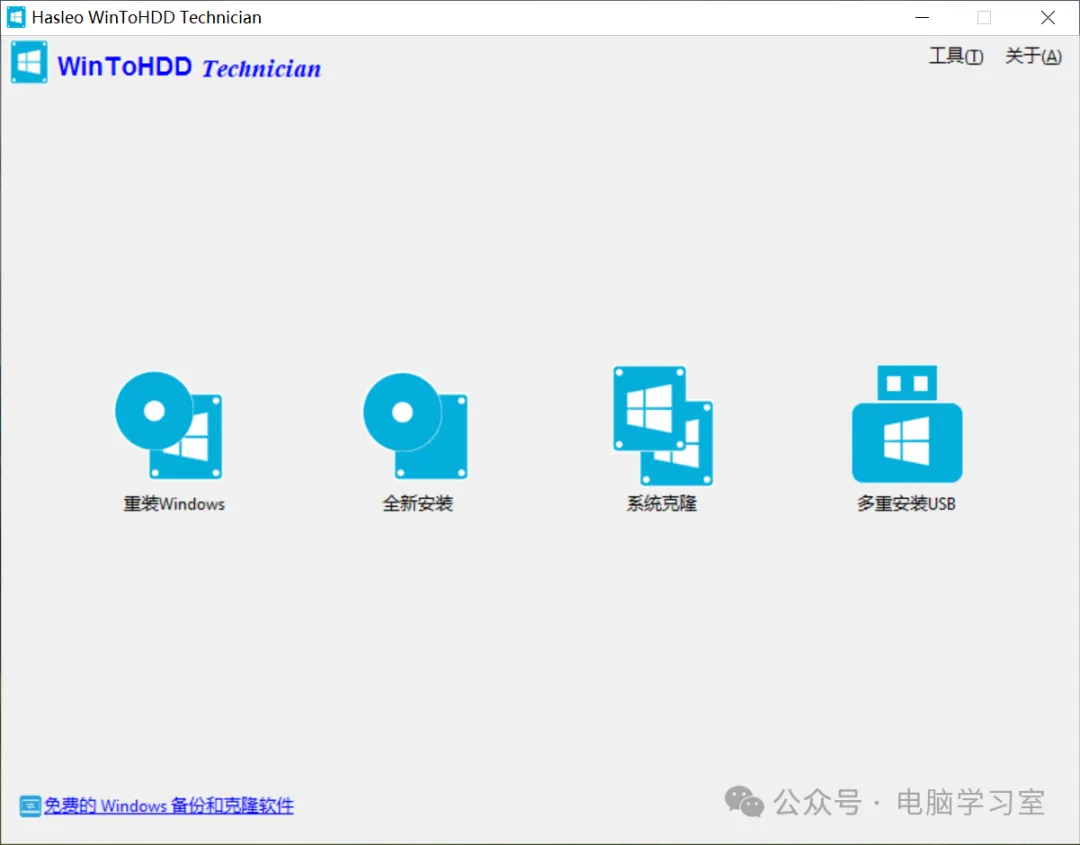Choose the 多重安装USB flash drive icon
Image resolution: width=1080 pixels, height=845 pixels.
pos(906,424)
